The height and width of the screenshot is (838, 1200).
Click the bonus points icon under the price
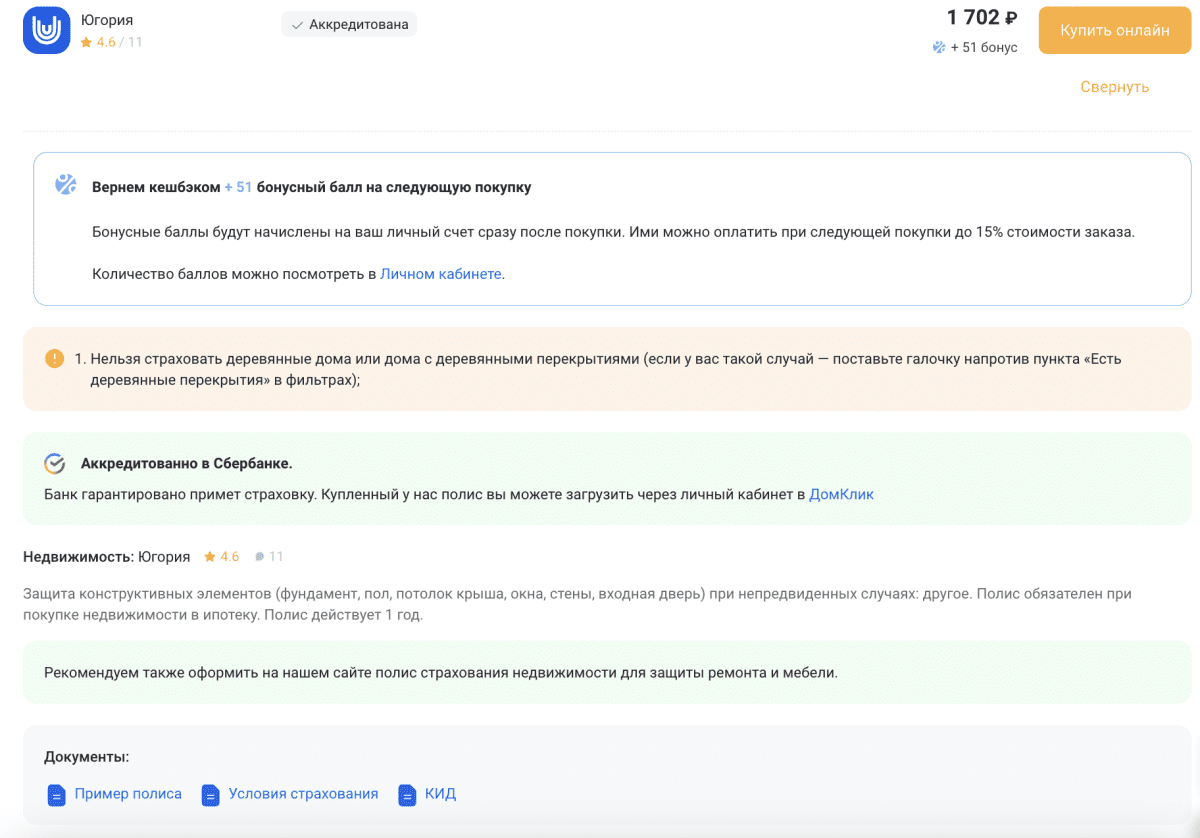tap(939, 47)
